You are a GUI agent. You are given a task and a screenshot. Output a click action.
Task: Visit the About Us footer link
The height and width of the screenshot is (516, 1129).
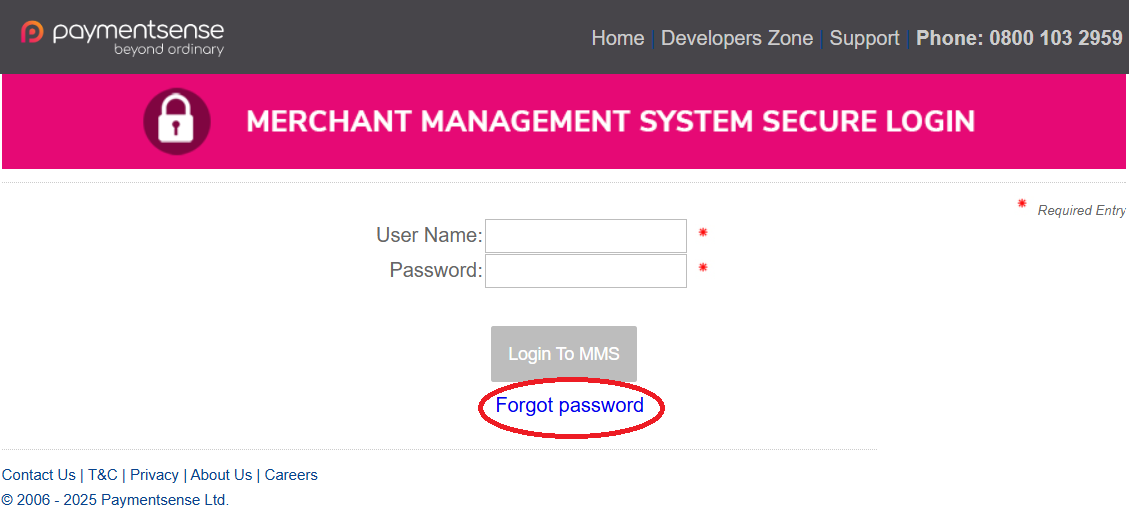pyautogui.click(x=222, y=475)
